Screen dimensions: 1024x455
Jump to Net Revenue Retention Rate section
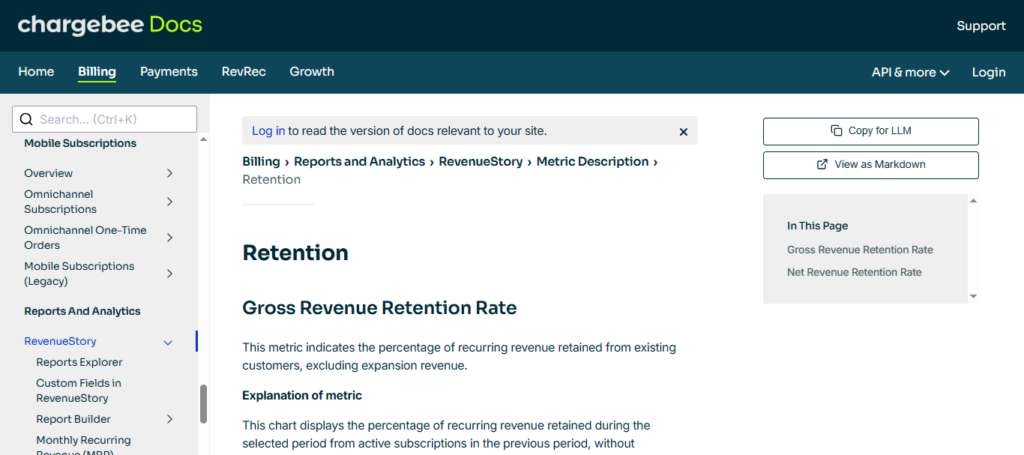[x=854, y=272]
